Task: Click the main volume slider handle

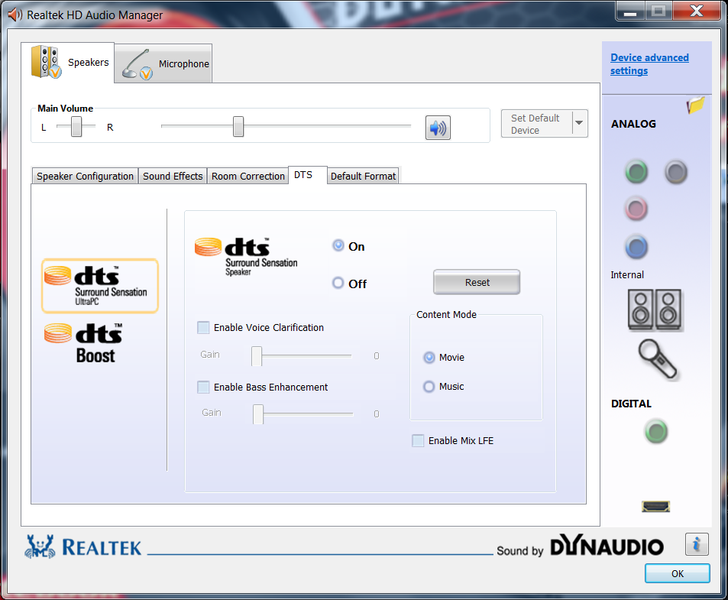Action: (238, 126)
